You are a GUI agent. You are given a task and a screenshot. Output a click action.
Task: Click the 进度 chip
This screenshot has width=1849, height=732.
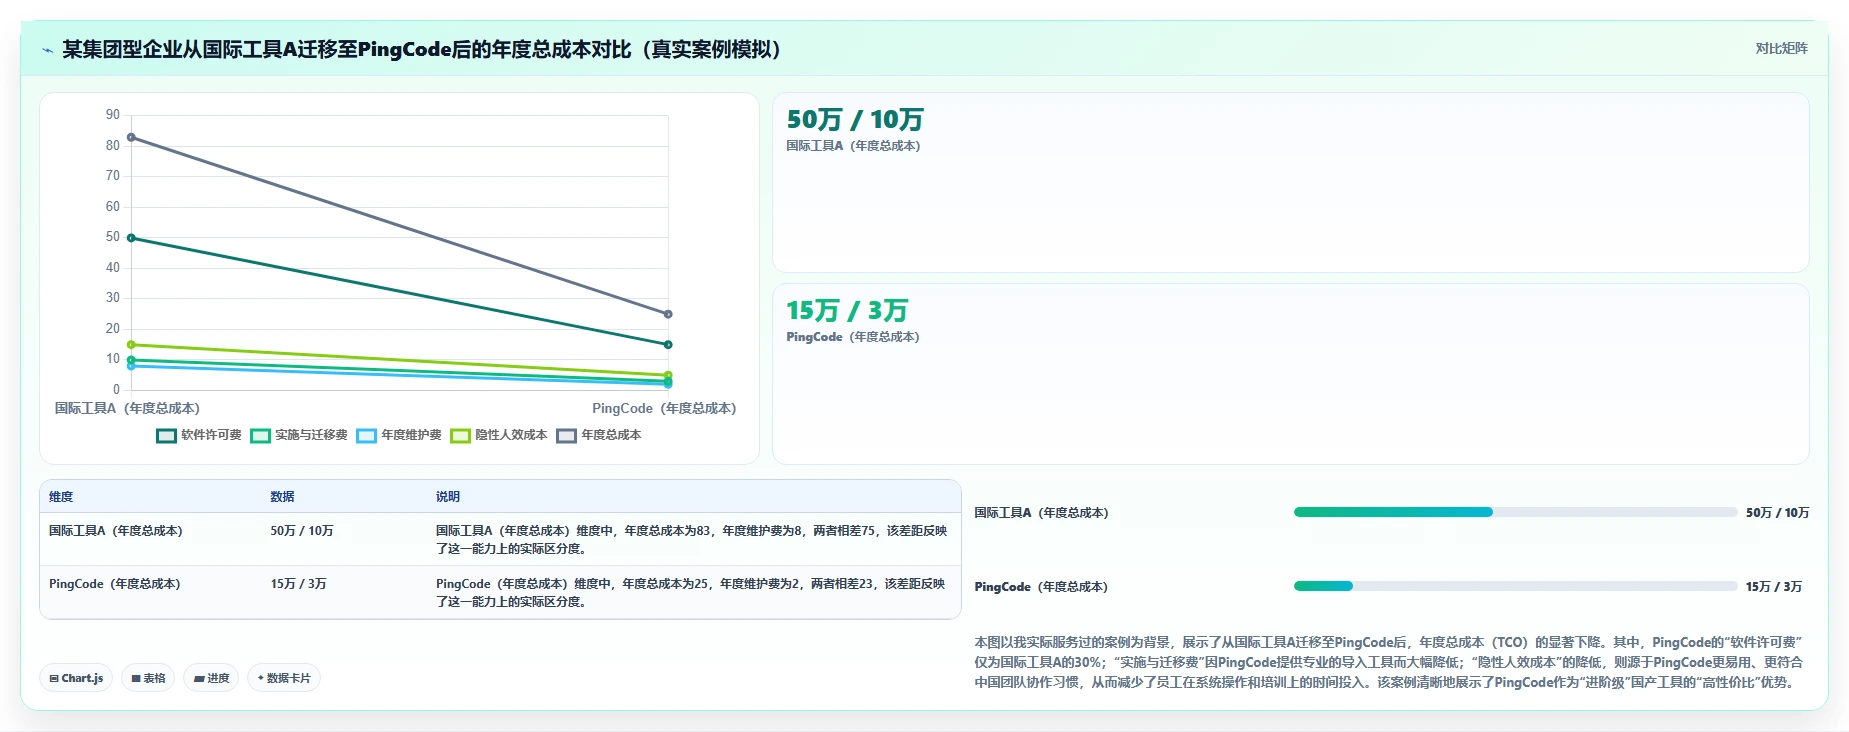click(x=211, y=678)
